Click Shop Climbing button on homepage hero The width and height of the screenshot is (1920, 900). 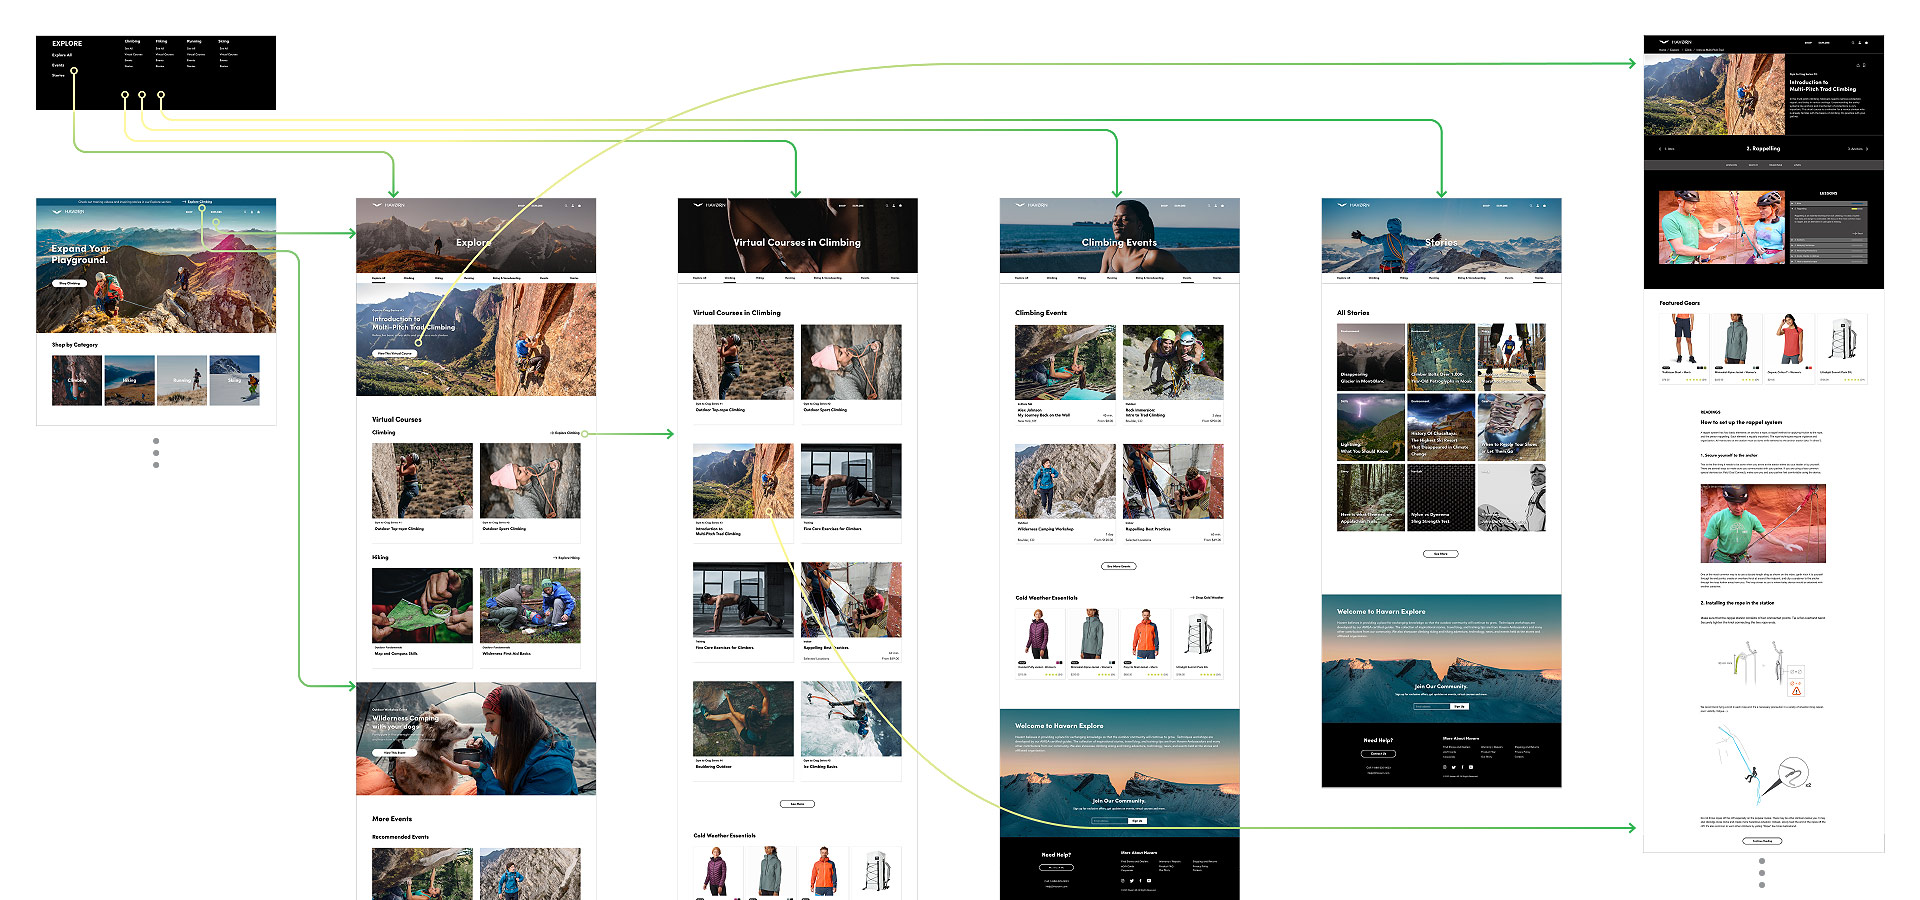tap(70, 284)
